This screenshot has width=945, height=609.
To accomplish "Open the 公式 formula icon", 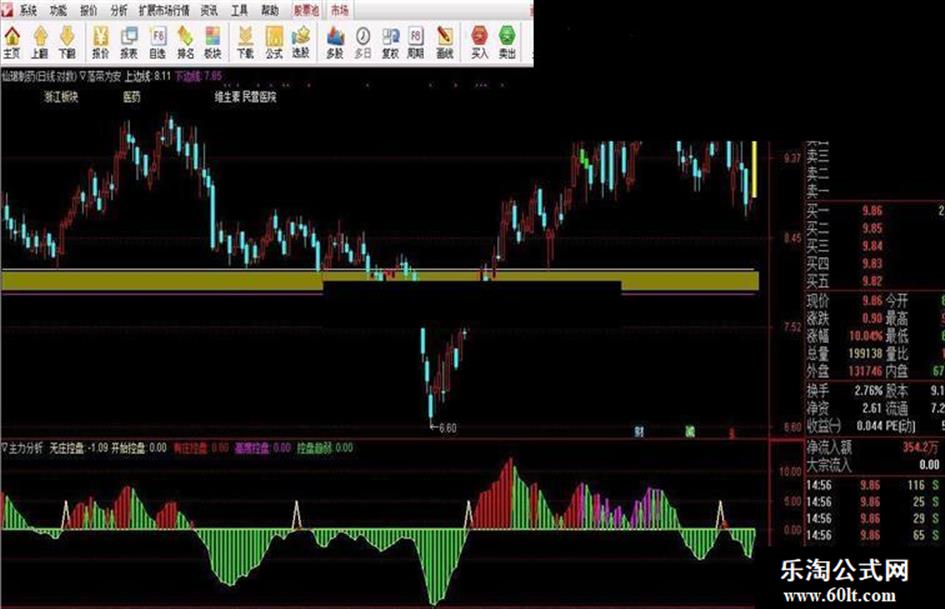I will tap(274, 43).
